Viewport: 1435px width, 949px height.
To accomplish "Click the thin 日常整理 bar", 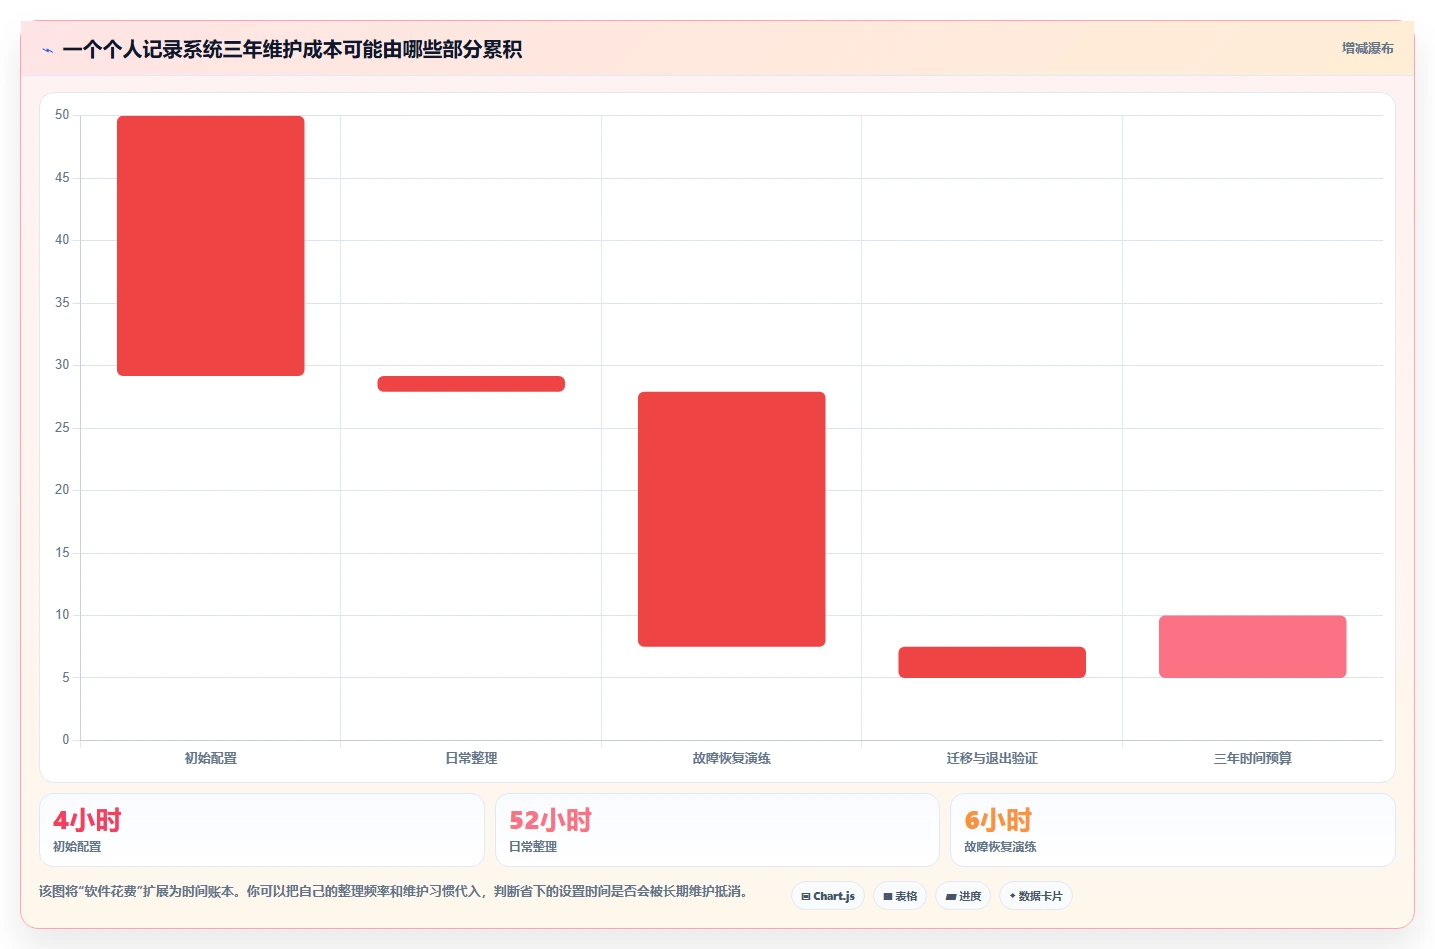I will pyautogui.click(x=471, y=384).
